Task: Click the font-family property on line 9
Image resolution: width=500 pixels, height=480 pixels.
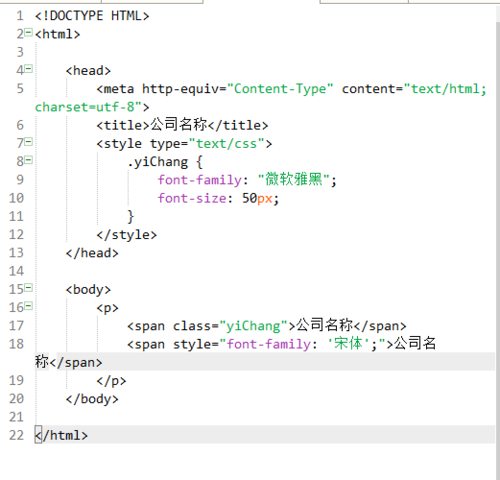Action: click(x=200, y=180)
